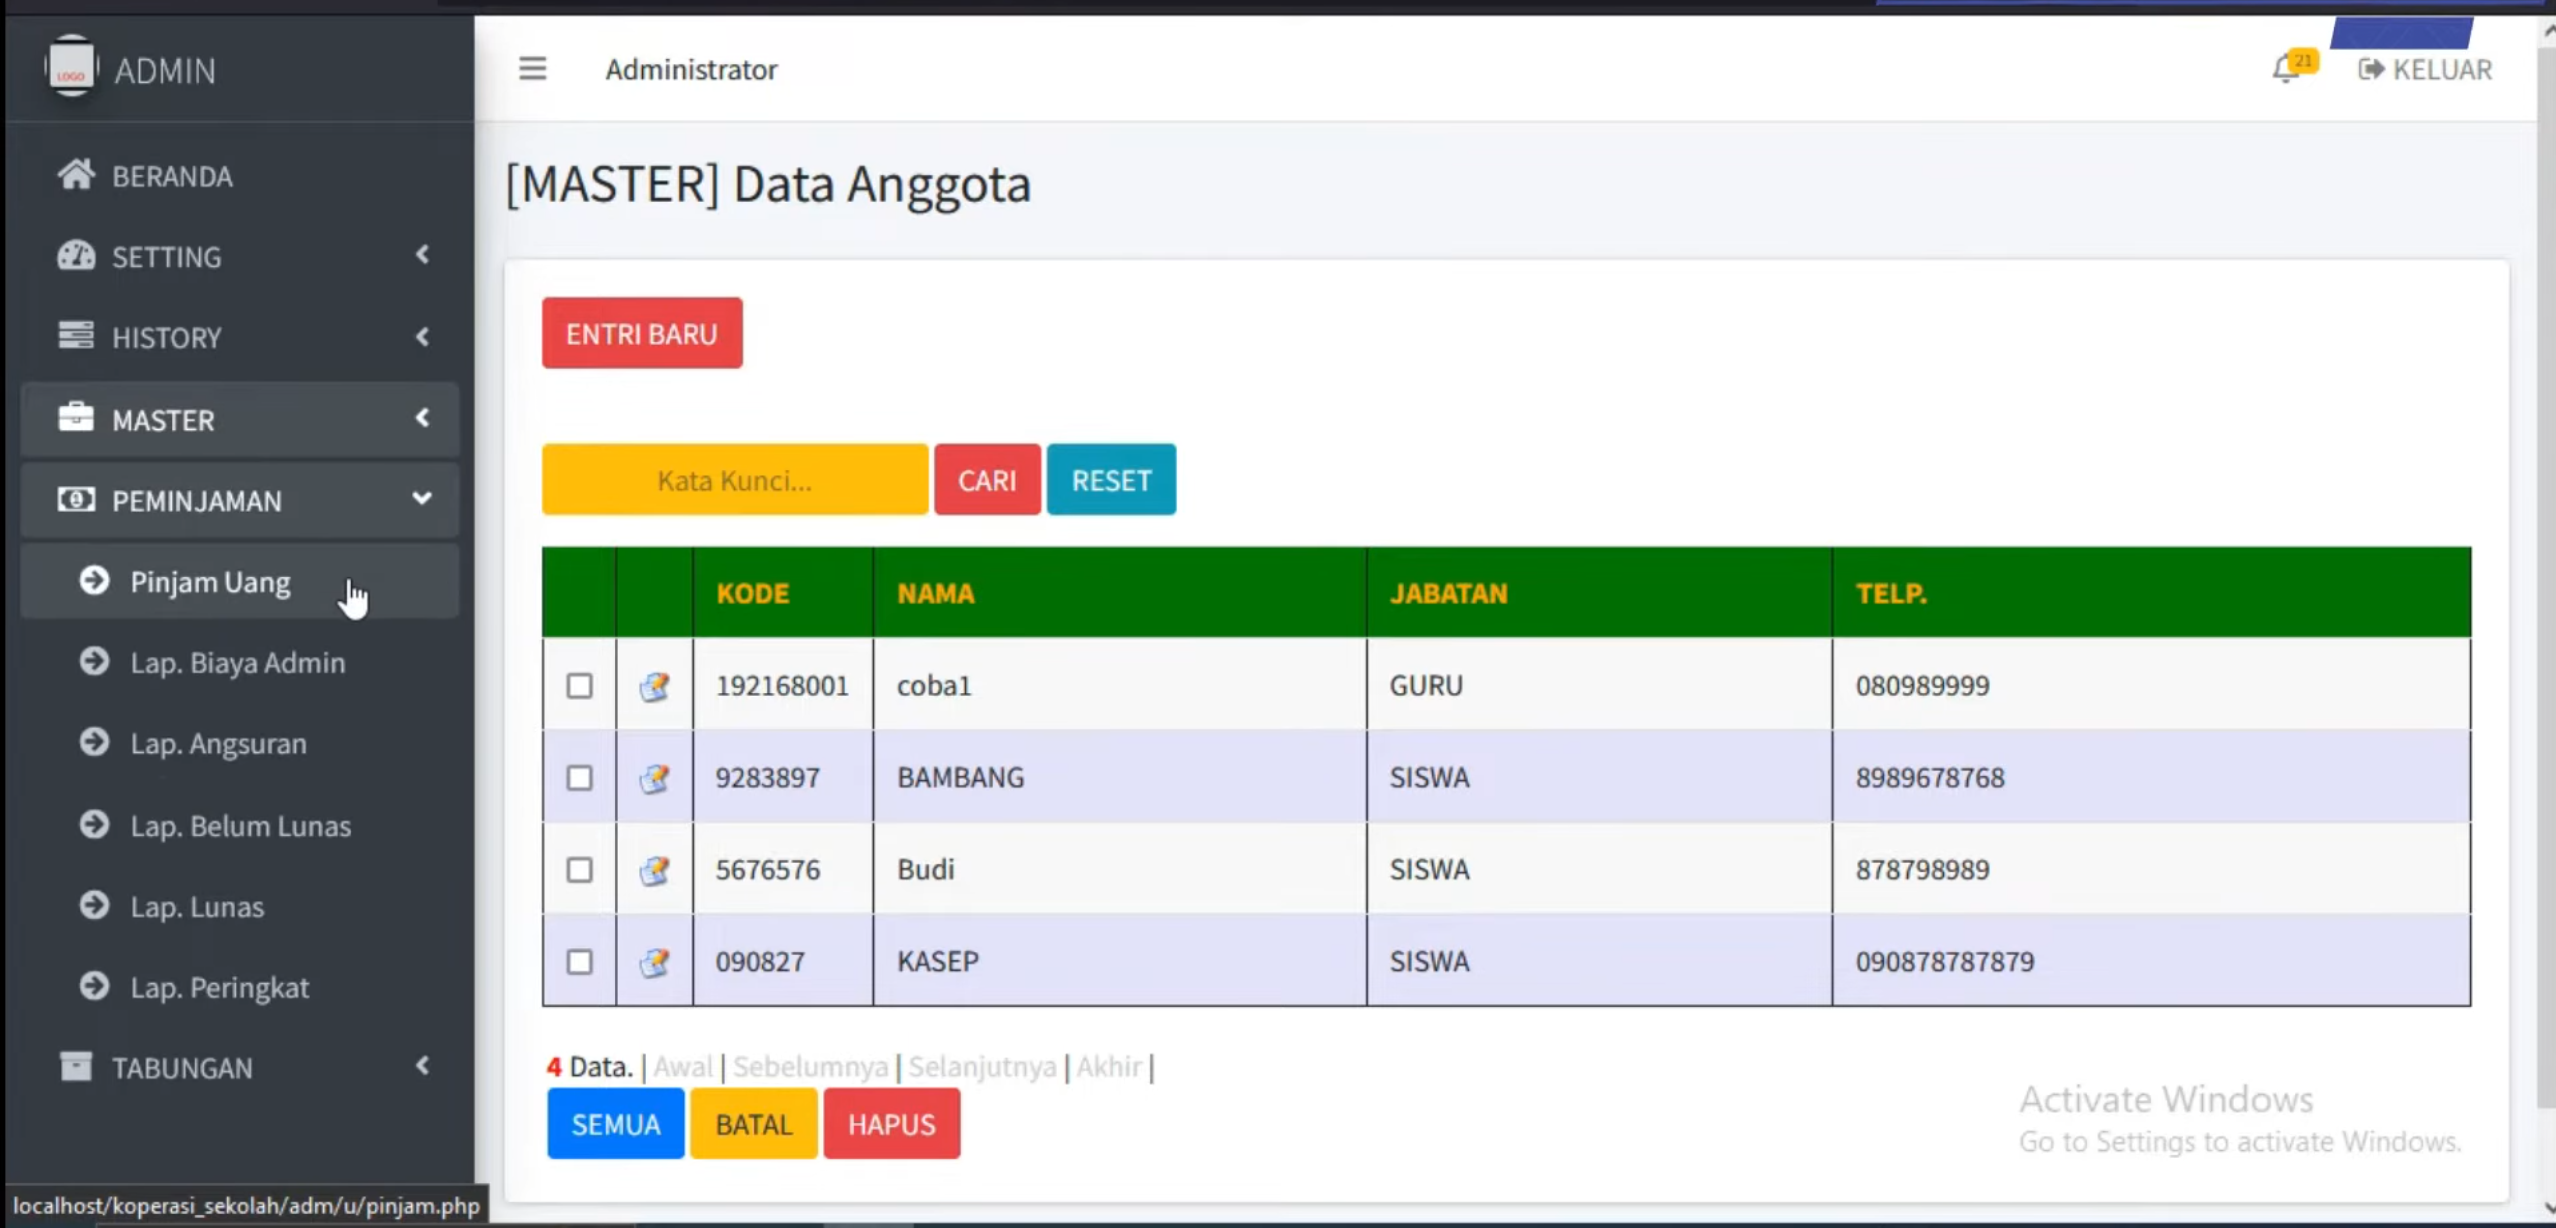Click the Selanjutnya pagination link
This screenshot has height=1228, width=2556.
coord(982,1066)
